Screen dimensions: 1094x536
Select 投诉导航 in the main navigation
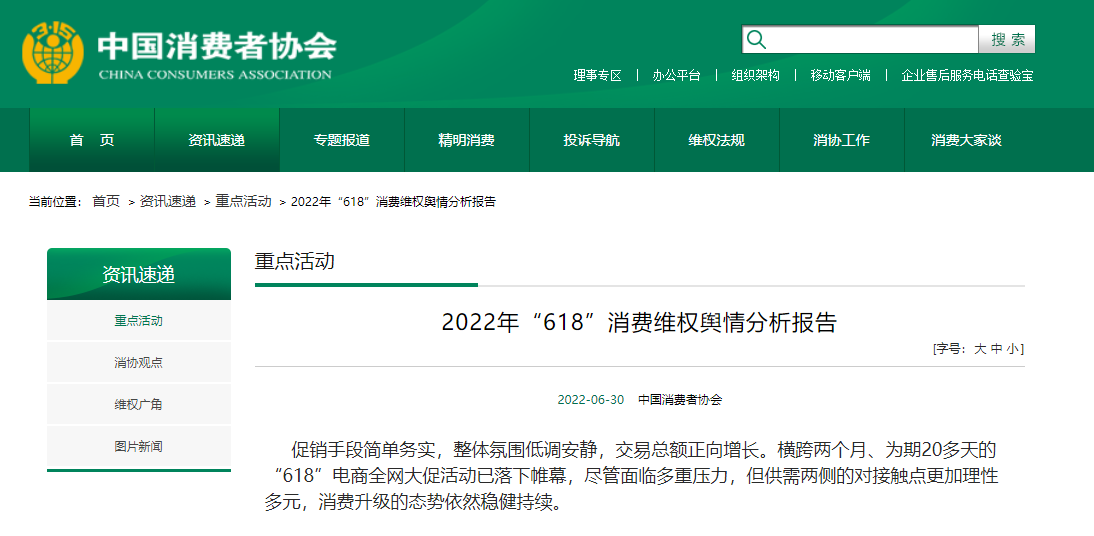pos(592,140)
